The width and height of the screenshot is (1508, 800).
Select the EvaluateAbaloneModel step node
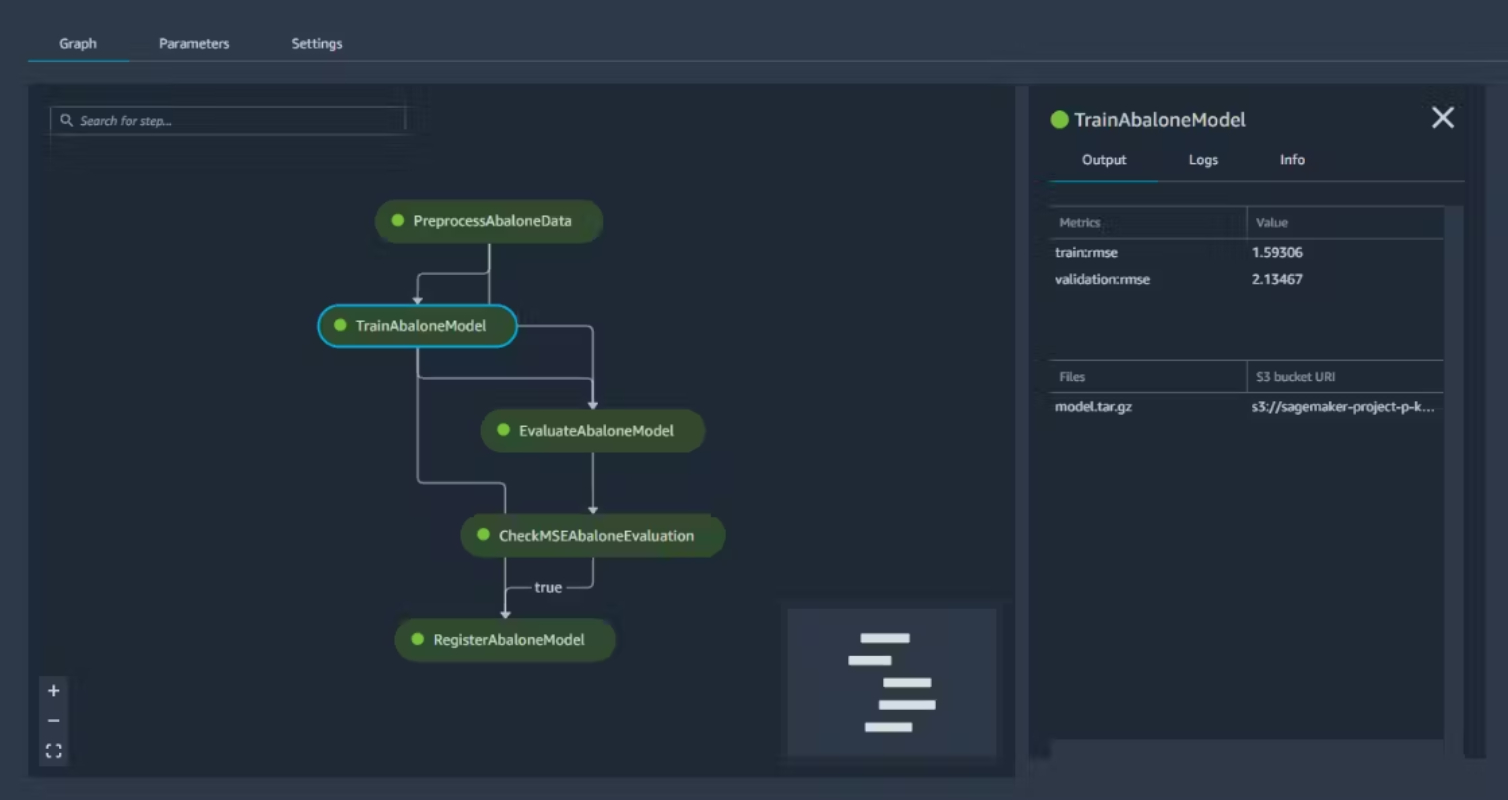coord(593,431)
